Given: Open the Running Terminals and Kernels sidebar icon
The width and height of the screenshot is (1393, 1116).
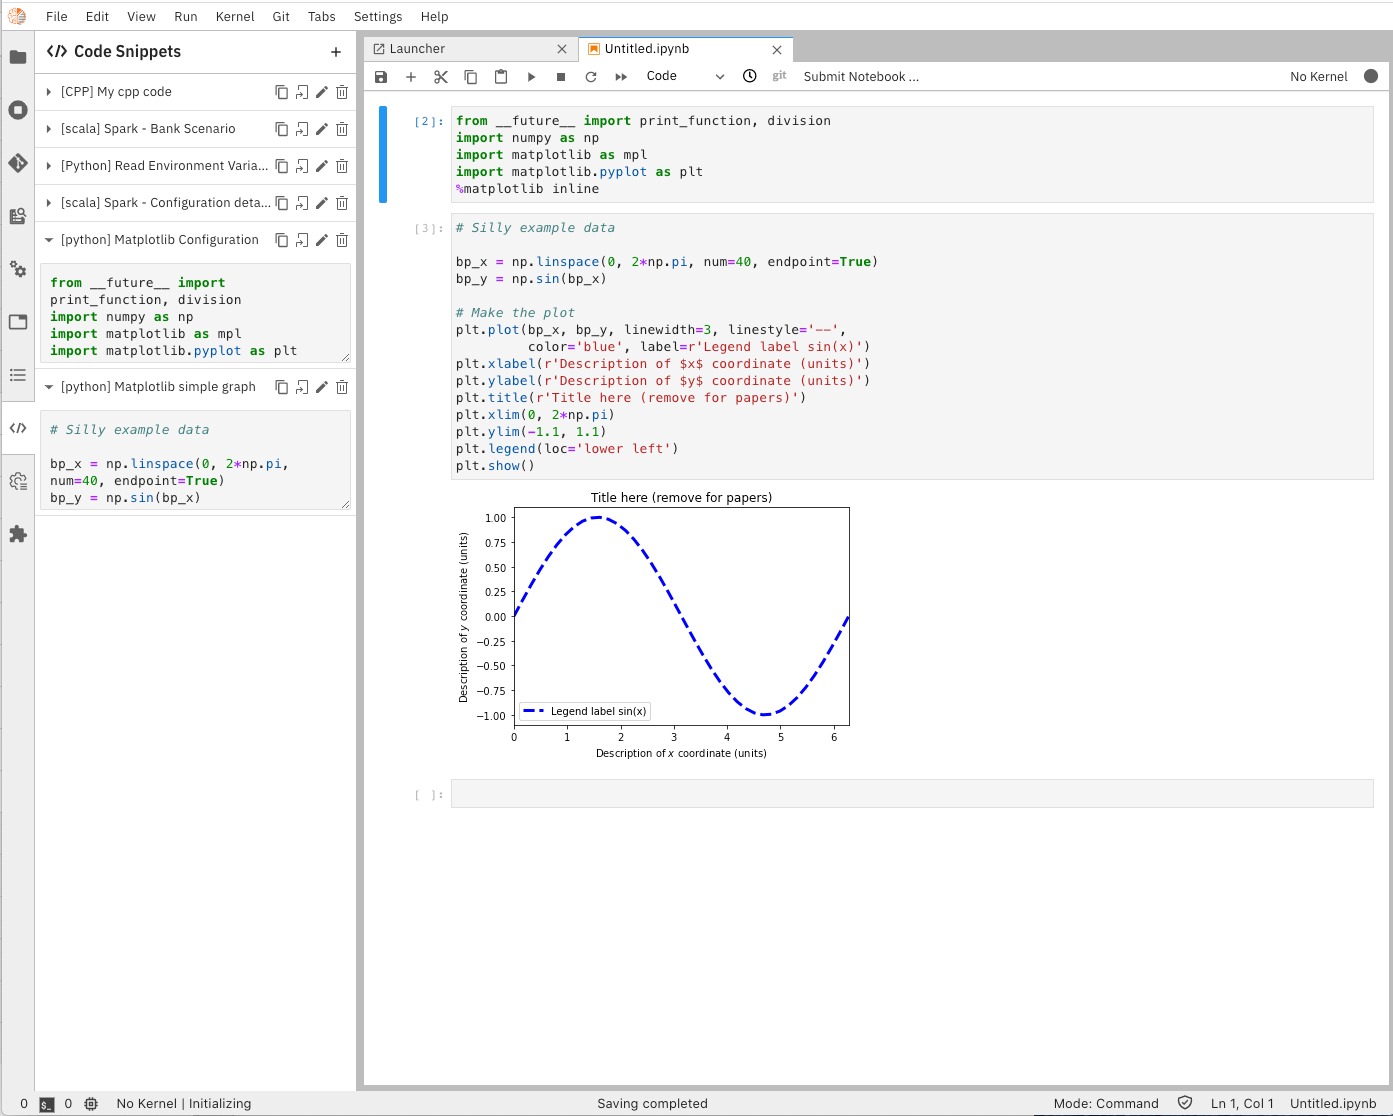Looking at the screenshot, I should (18, 110).
